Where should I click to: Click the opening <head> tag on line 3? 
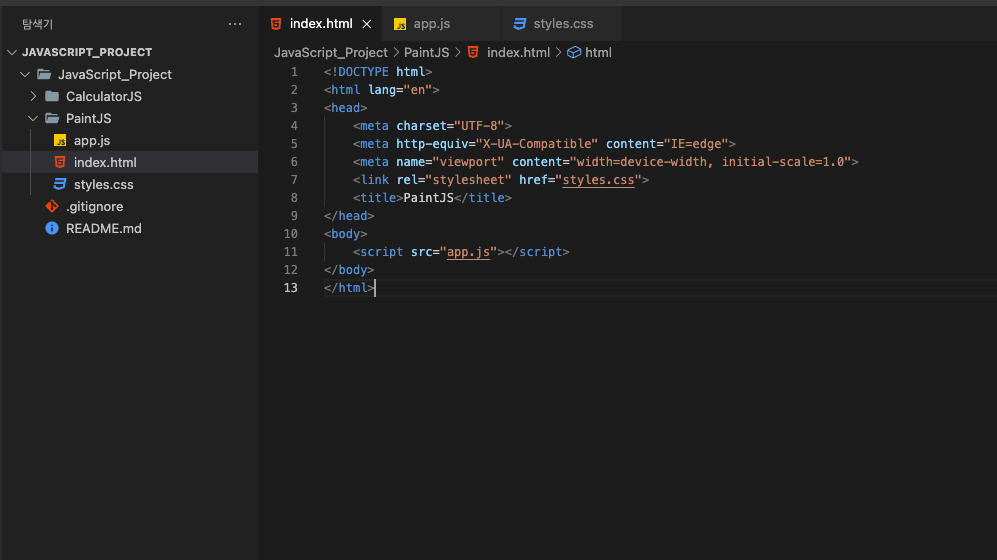[345, 108]
